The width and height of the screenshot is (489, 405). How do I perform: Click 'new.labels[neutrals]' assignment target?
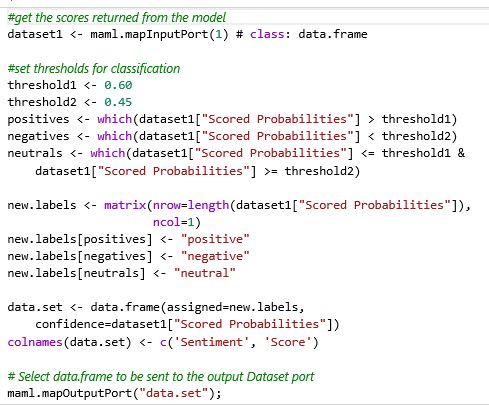tap(76, 273)
